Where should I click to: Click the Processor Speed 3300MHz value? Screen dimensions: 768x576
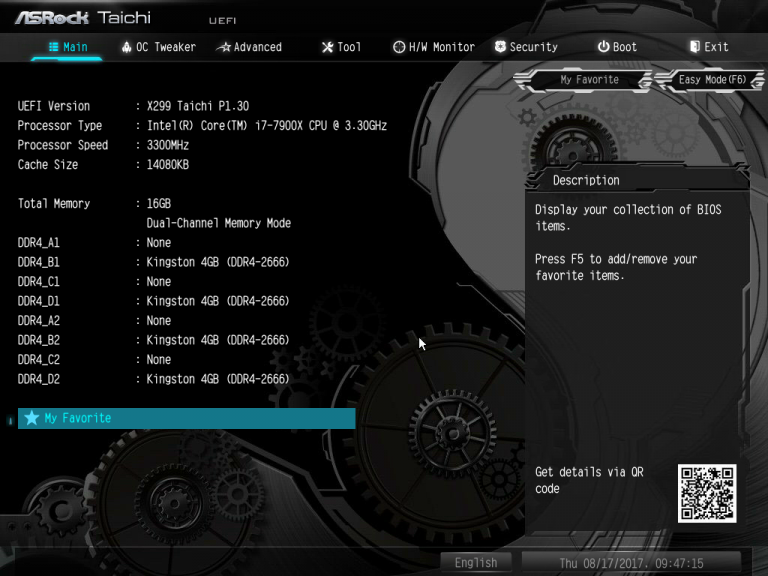click(x=168, y=145)
